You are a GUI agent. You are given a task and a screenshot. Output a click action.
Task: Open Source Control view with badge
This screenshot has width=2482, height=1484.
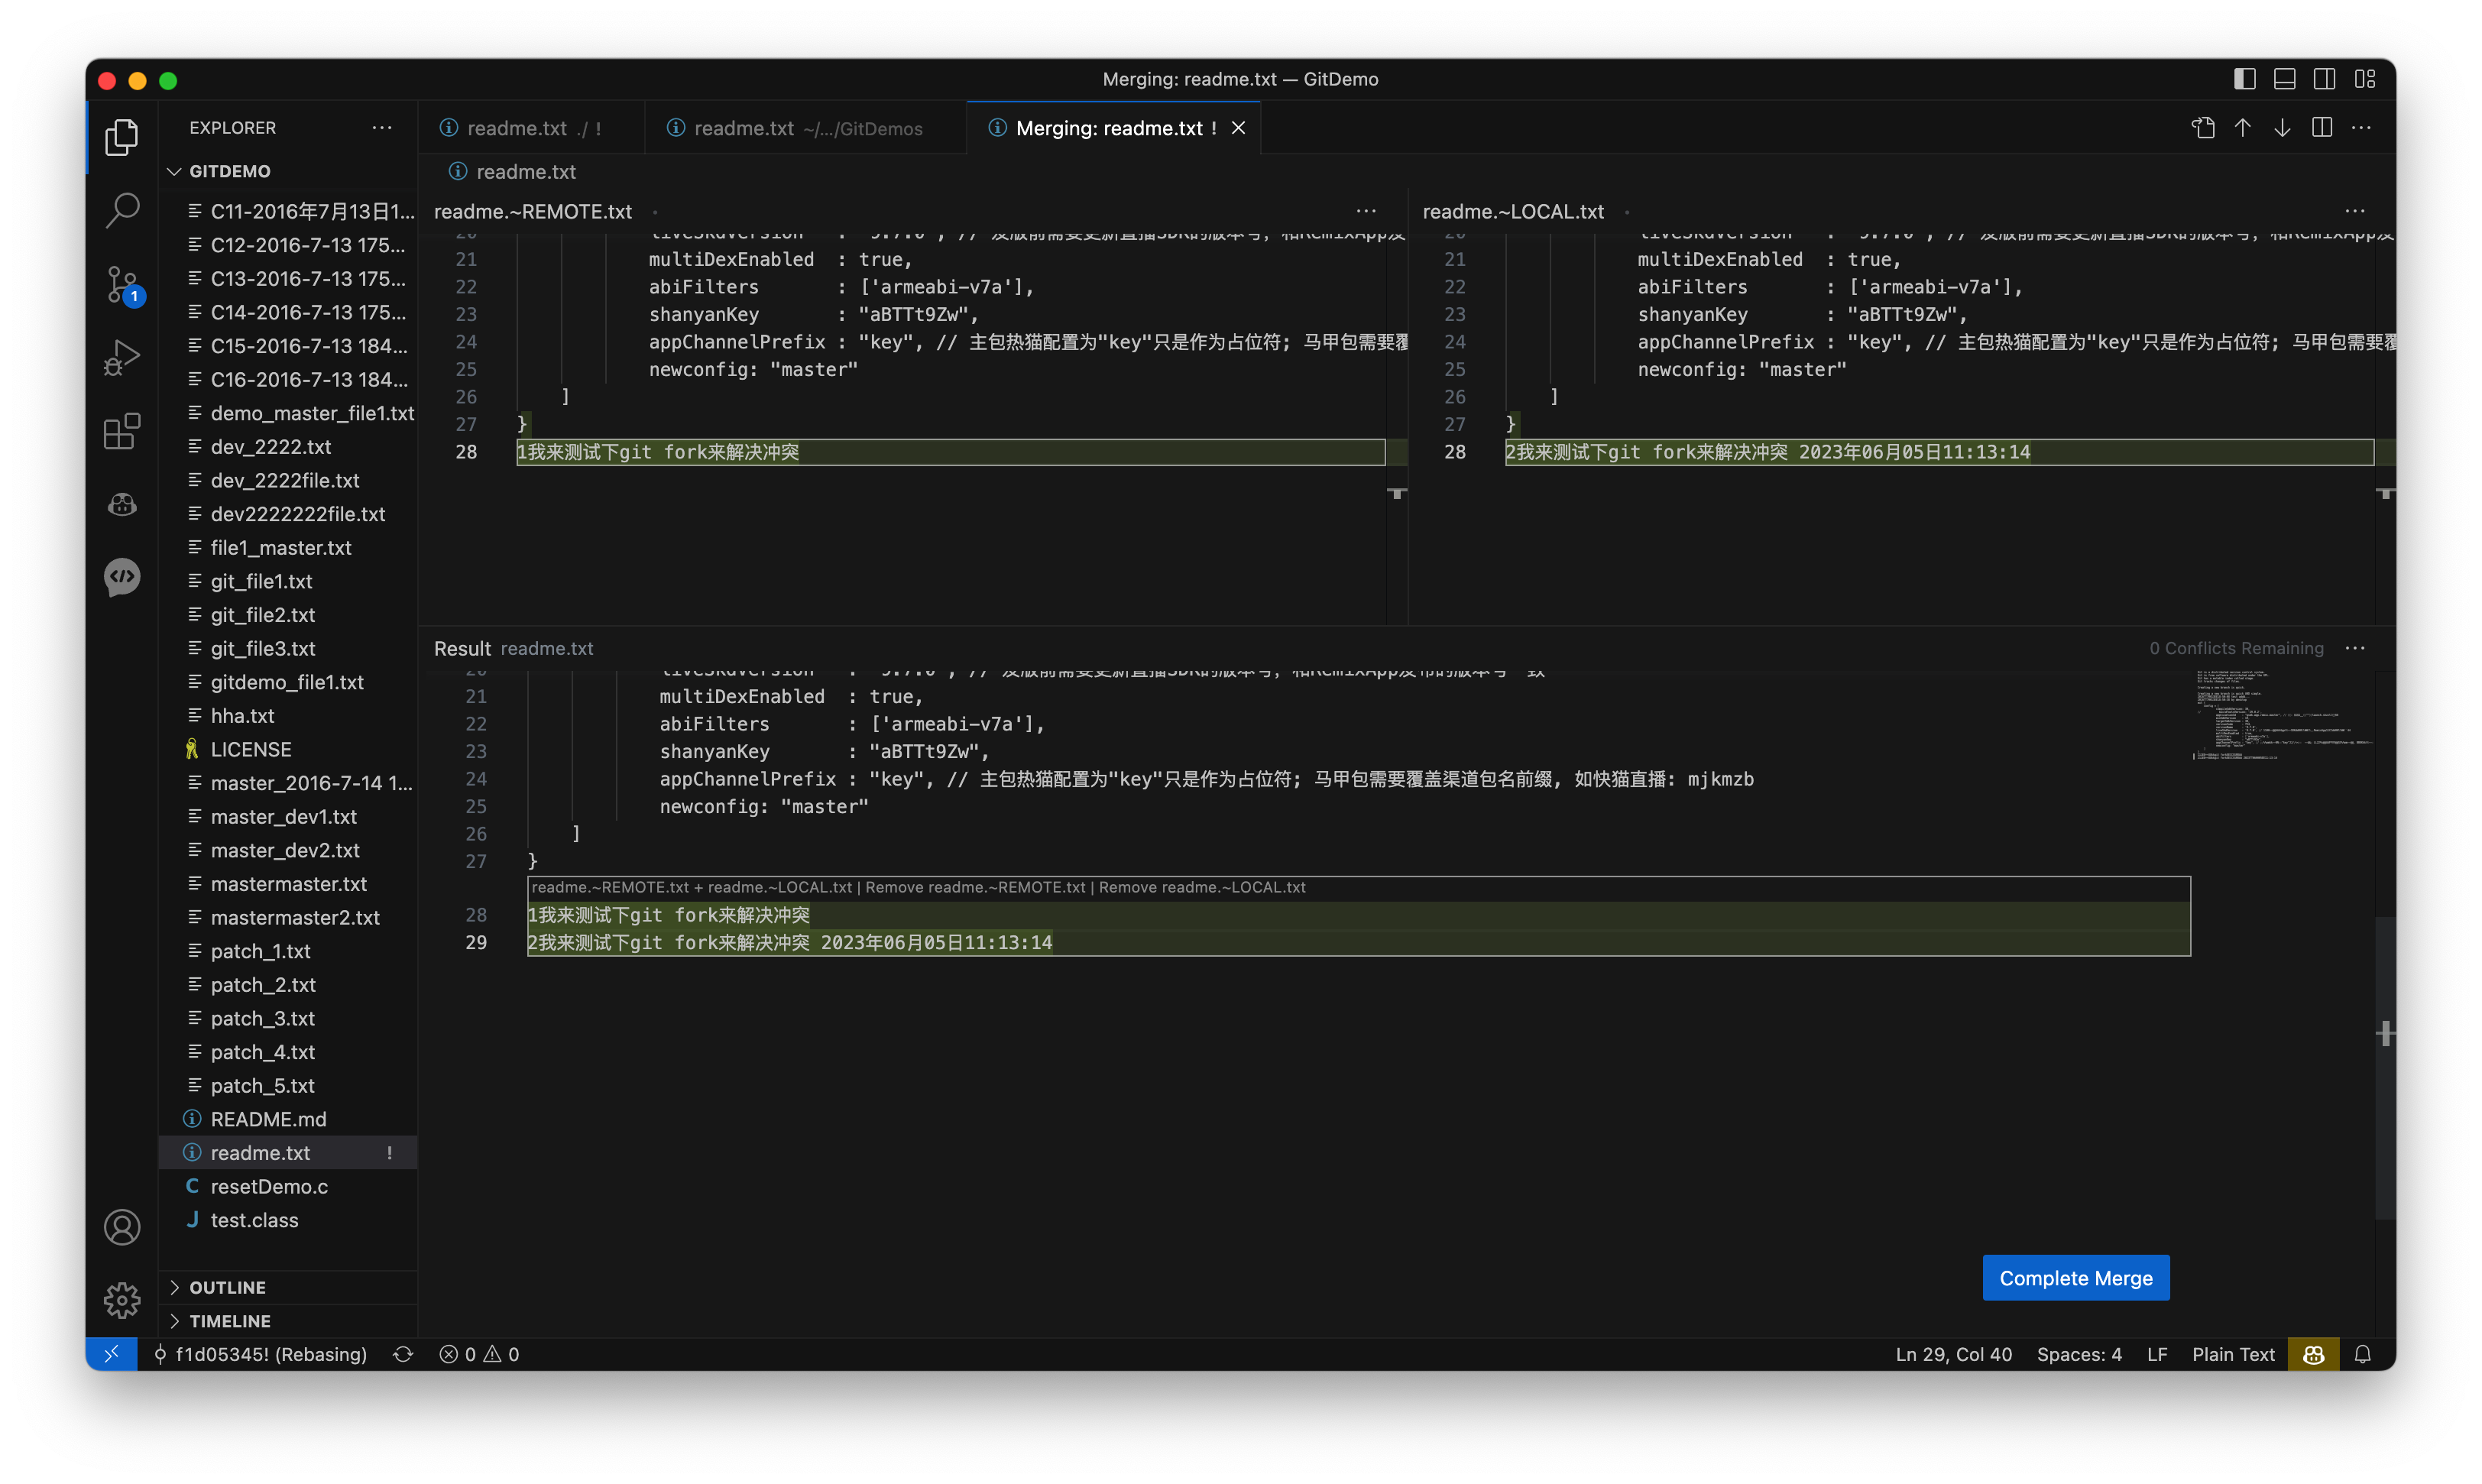122,284
